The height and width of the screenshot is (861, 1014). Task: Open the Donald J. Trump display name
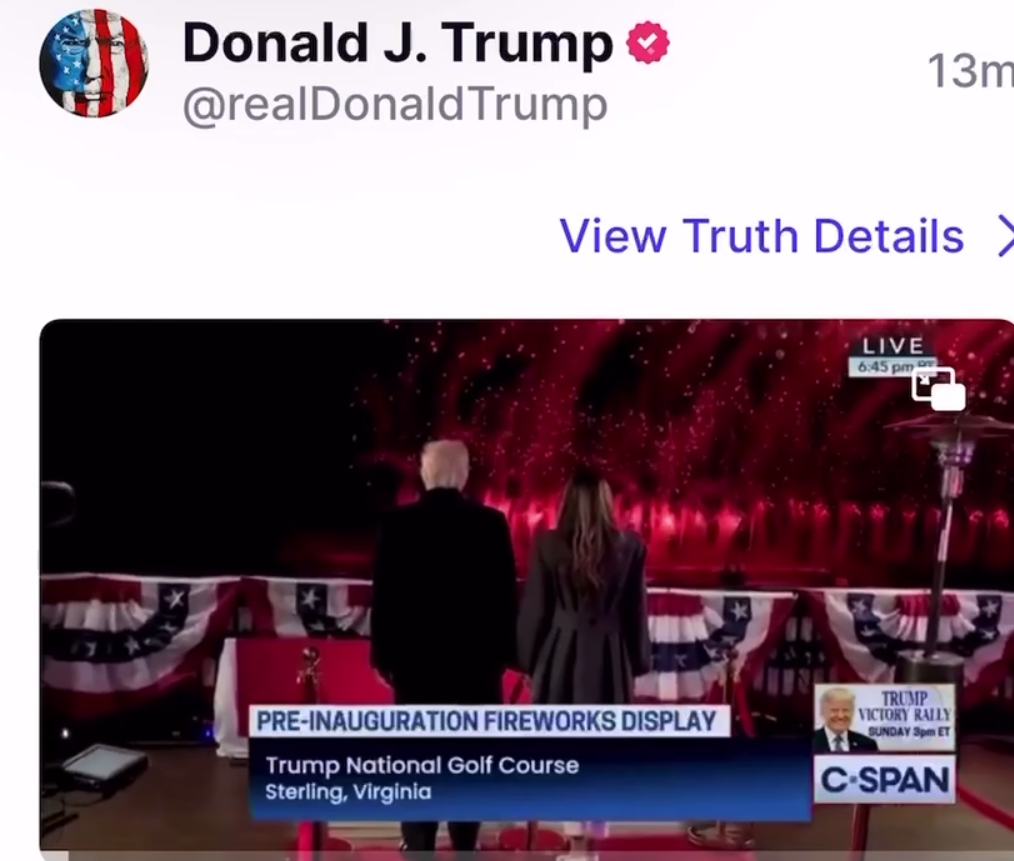tap(398, 43)
